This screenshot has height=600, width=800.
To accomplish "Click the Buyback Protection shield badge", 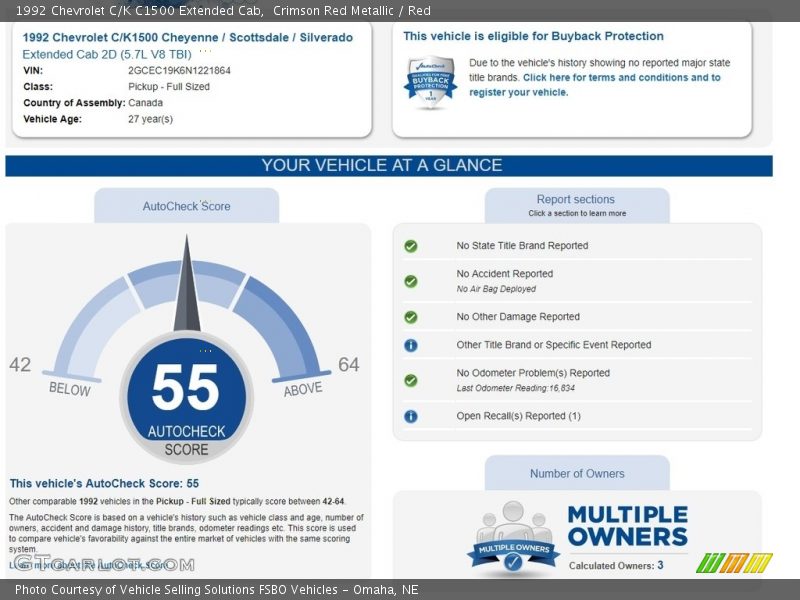I will click(430, 79).
